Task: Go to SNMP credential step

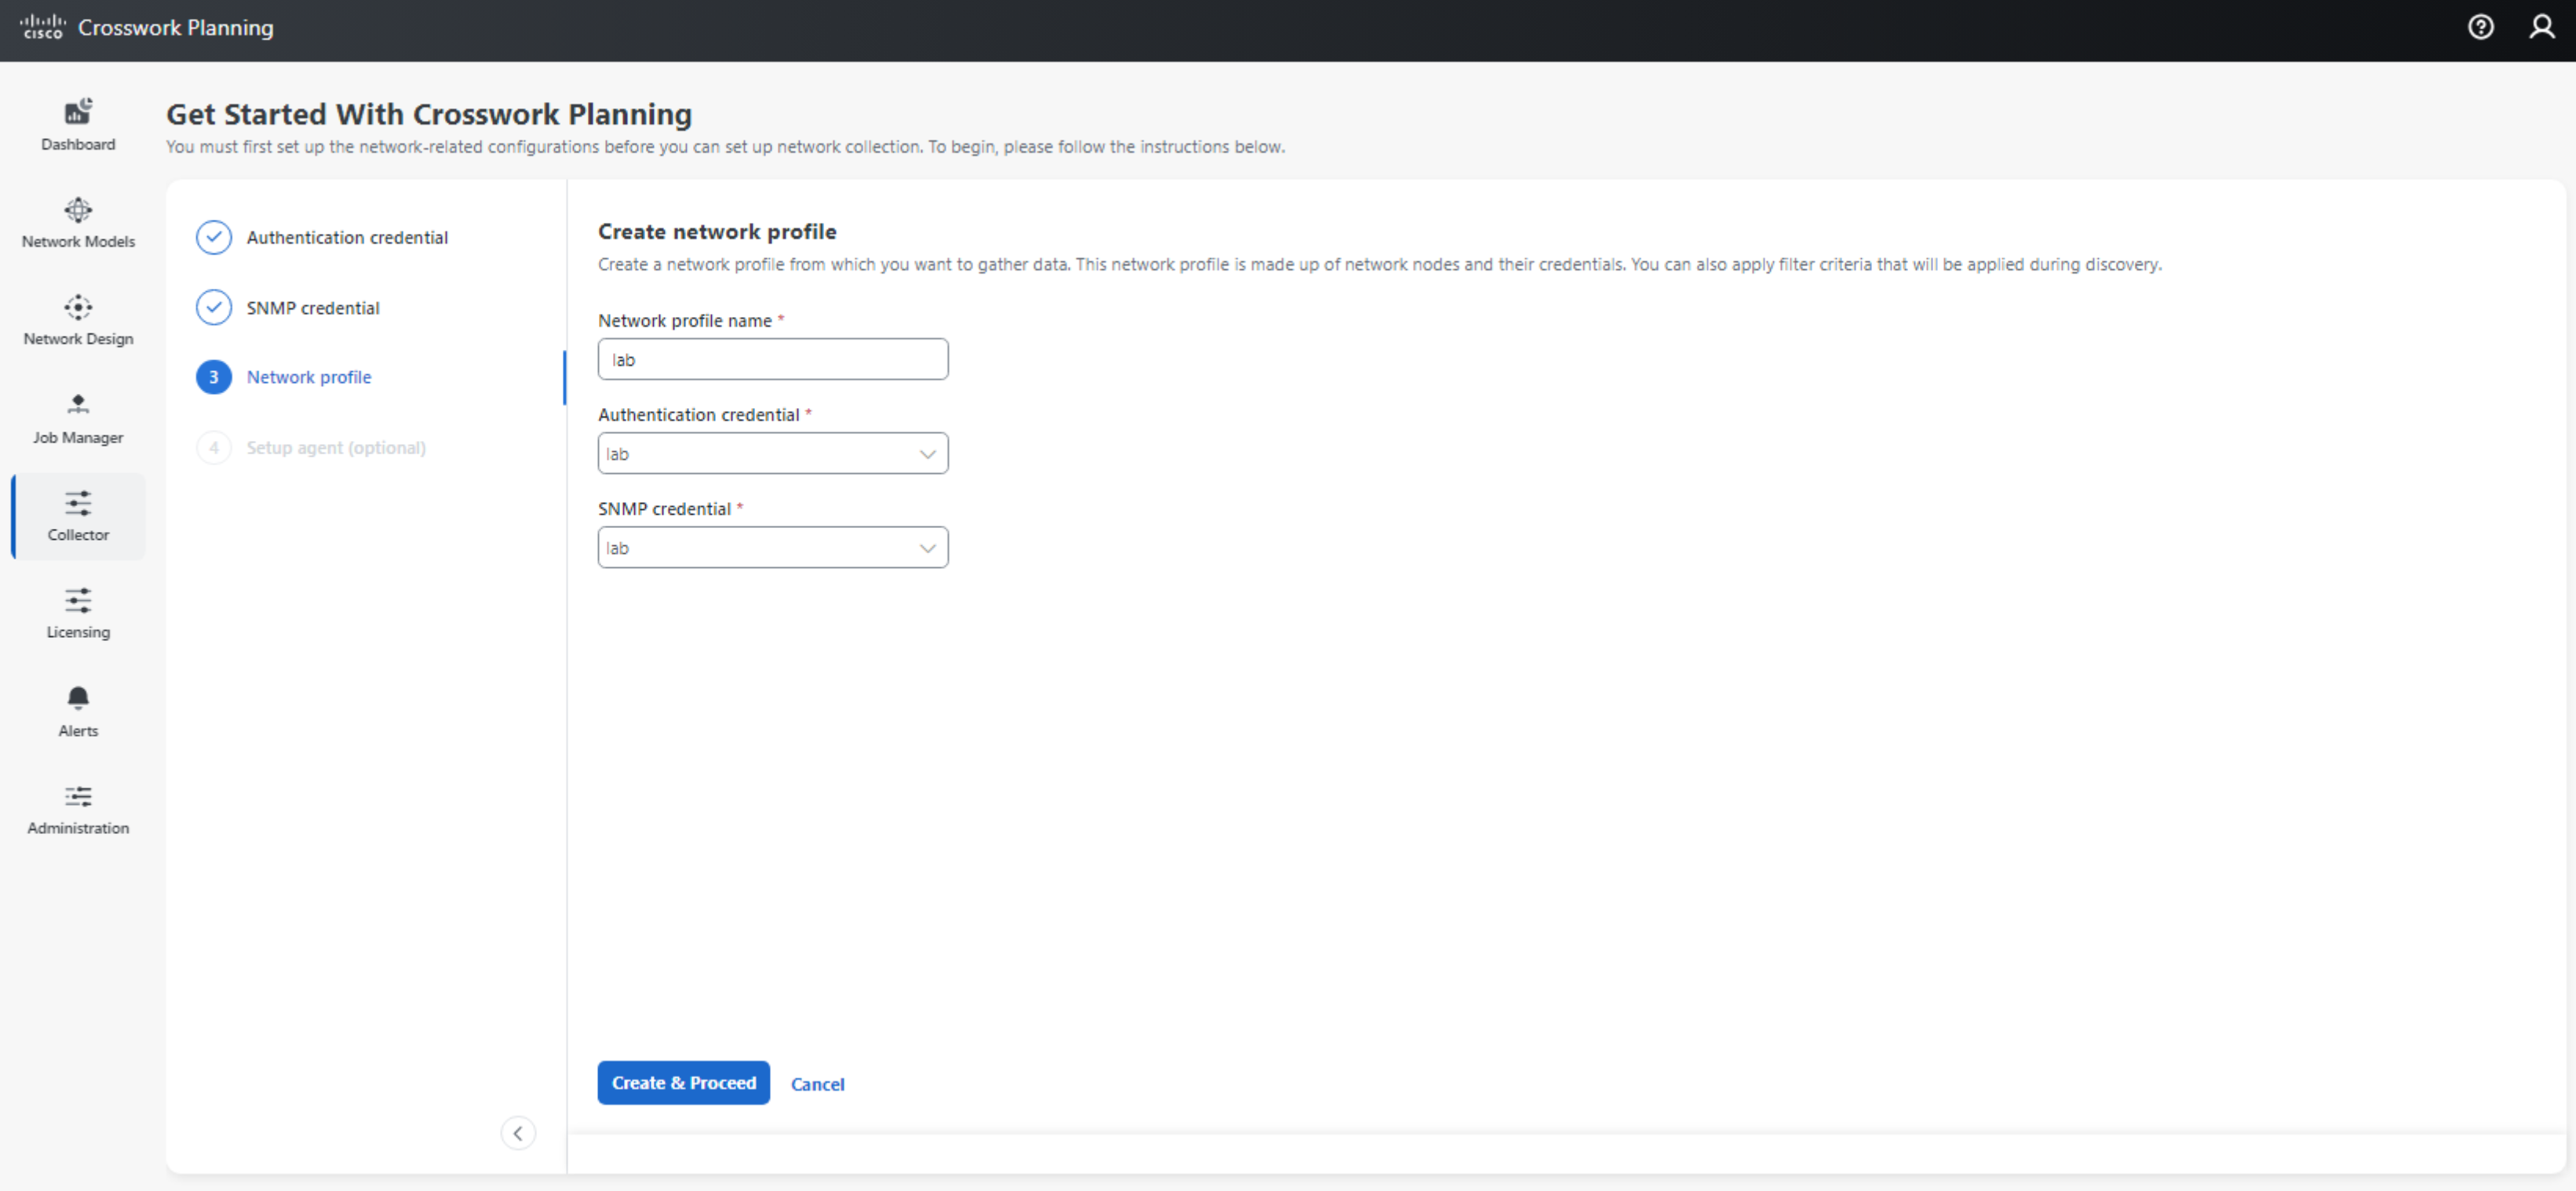Action: click(x=313, y=308)
